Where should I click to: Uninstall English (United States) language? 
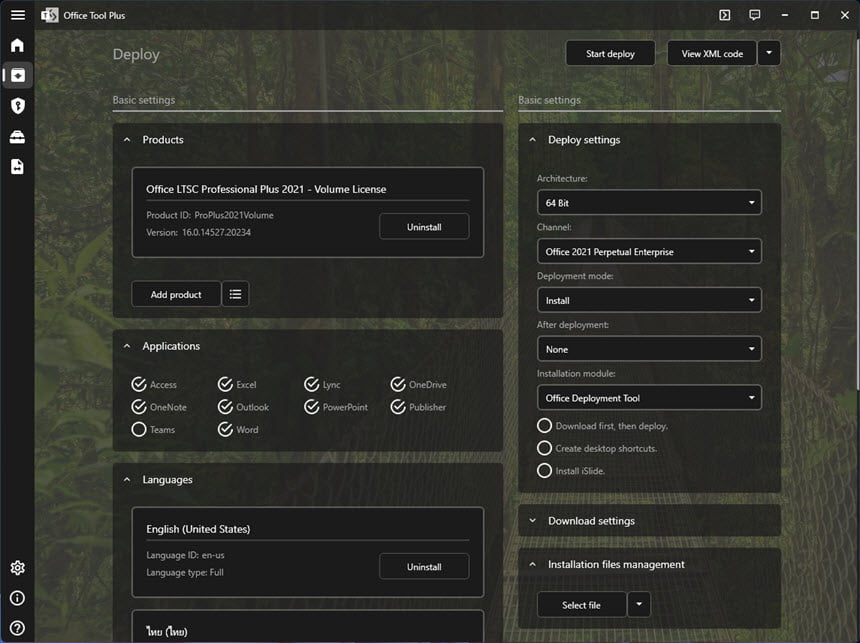424,566
